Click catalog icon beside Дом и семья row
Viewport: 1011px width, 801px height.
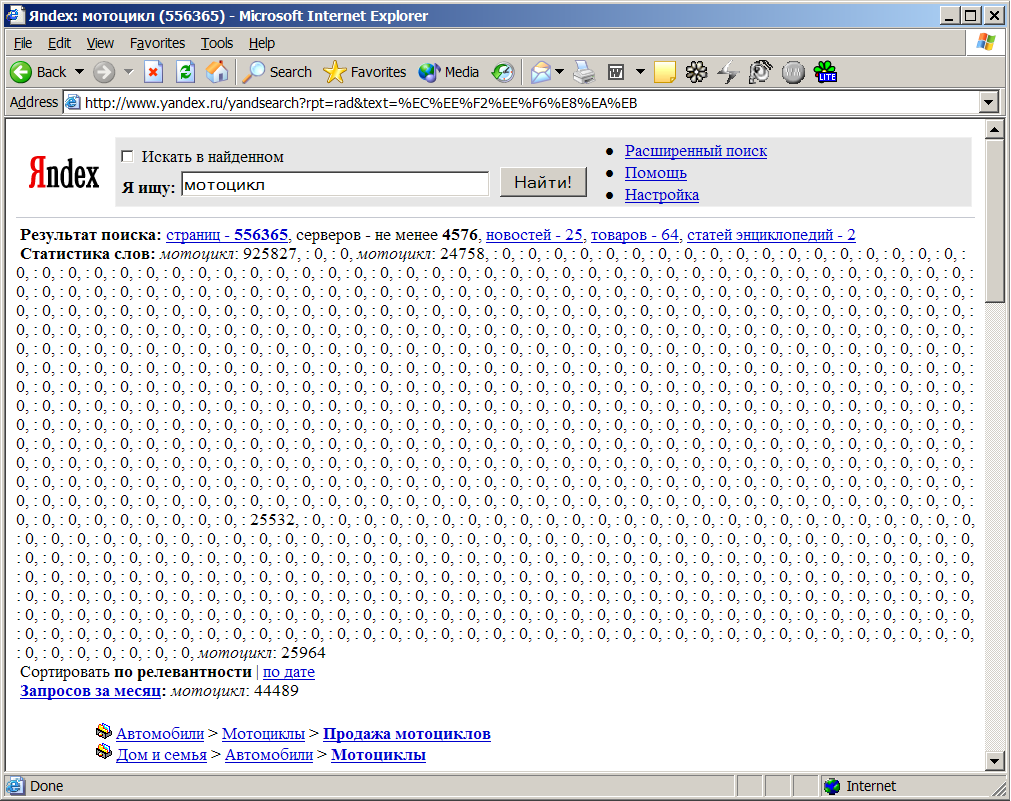coord(104,752)
